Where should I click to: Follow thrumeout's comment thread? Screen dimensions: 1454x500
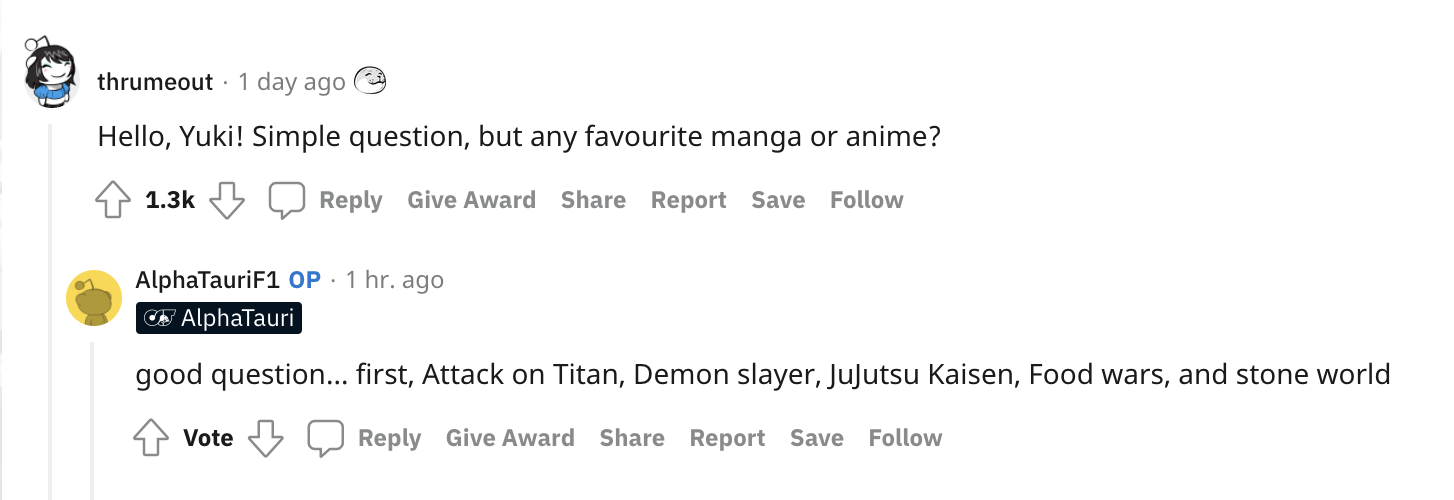[x=866, y=200]
